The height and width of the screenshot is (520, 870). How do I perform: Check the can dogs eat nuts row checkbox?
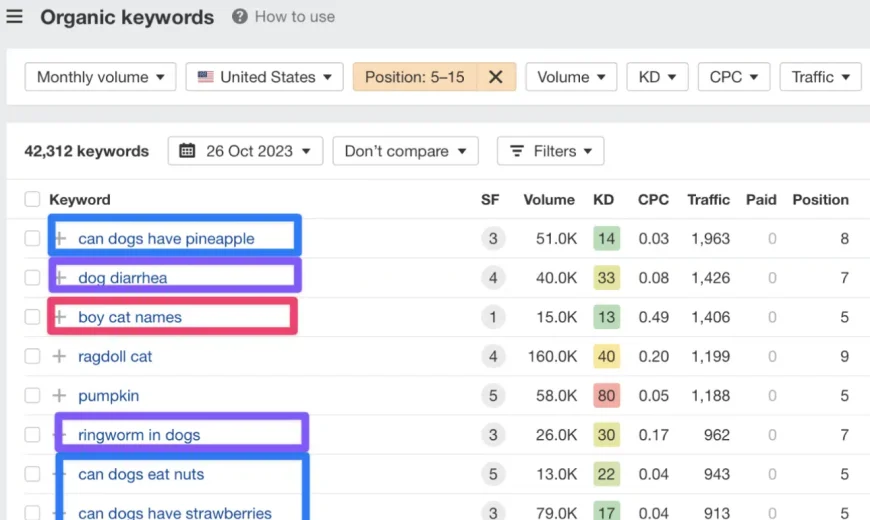point(32,474)
